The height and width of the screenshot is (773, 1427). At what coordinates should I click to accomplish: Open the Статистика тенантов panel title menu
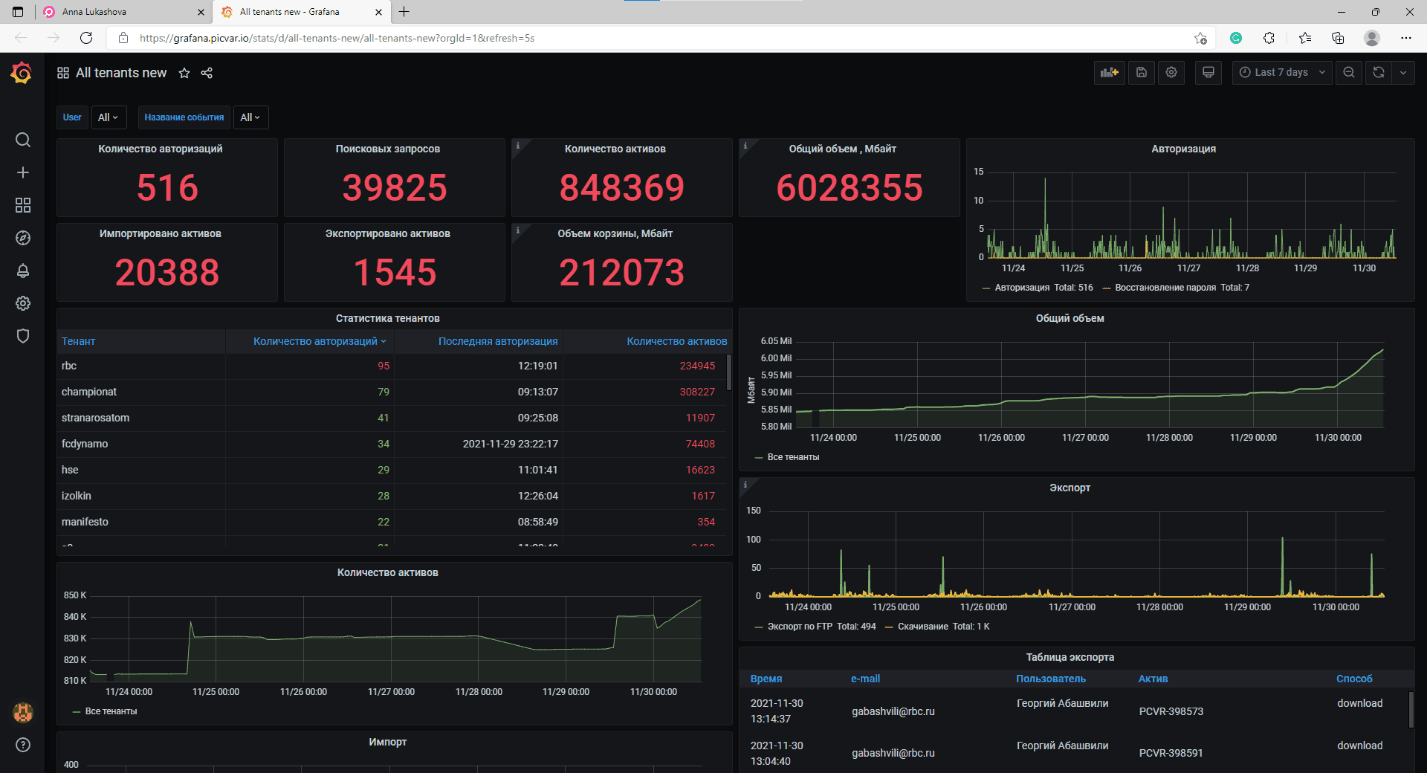point(387,318)
